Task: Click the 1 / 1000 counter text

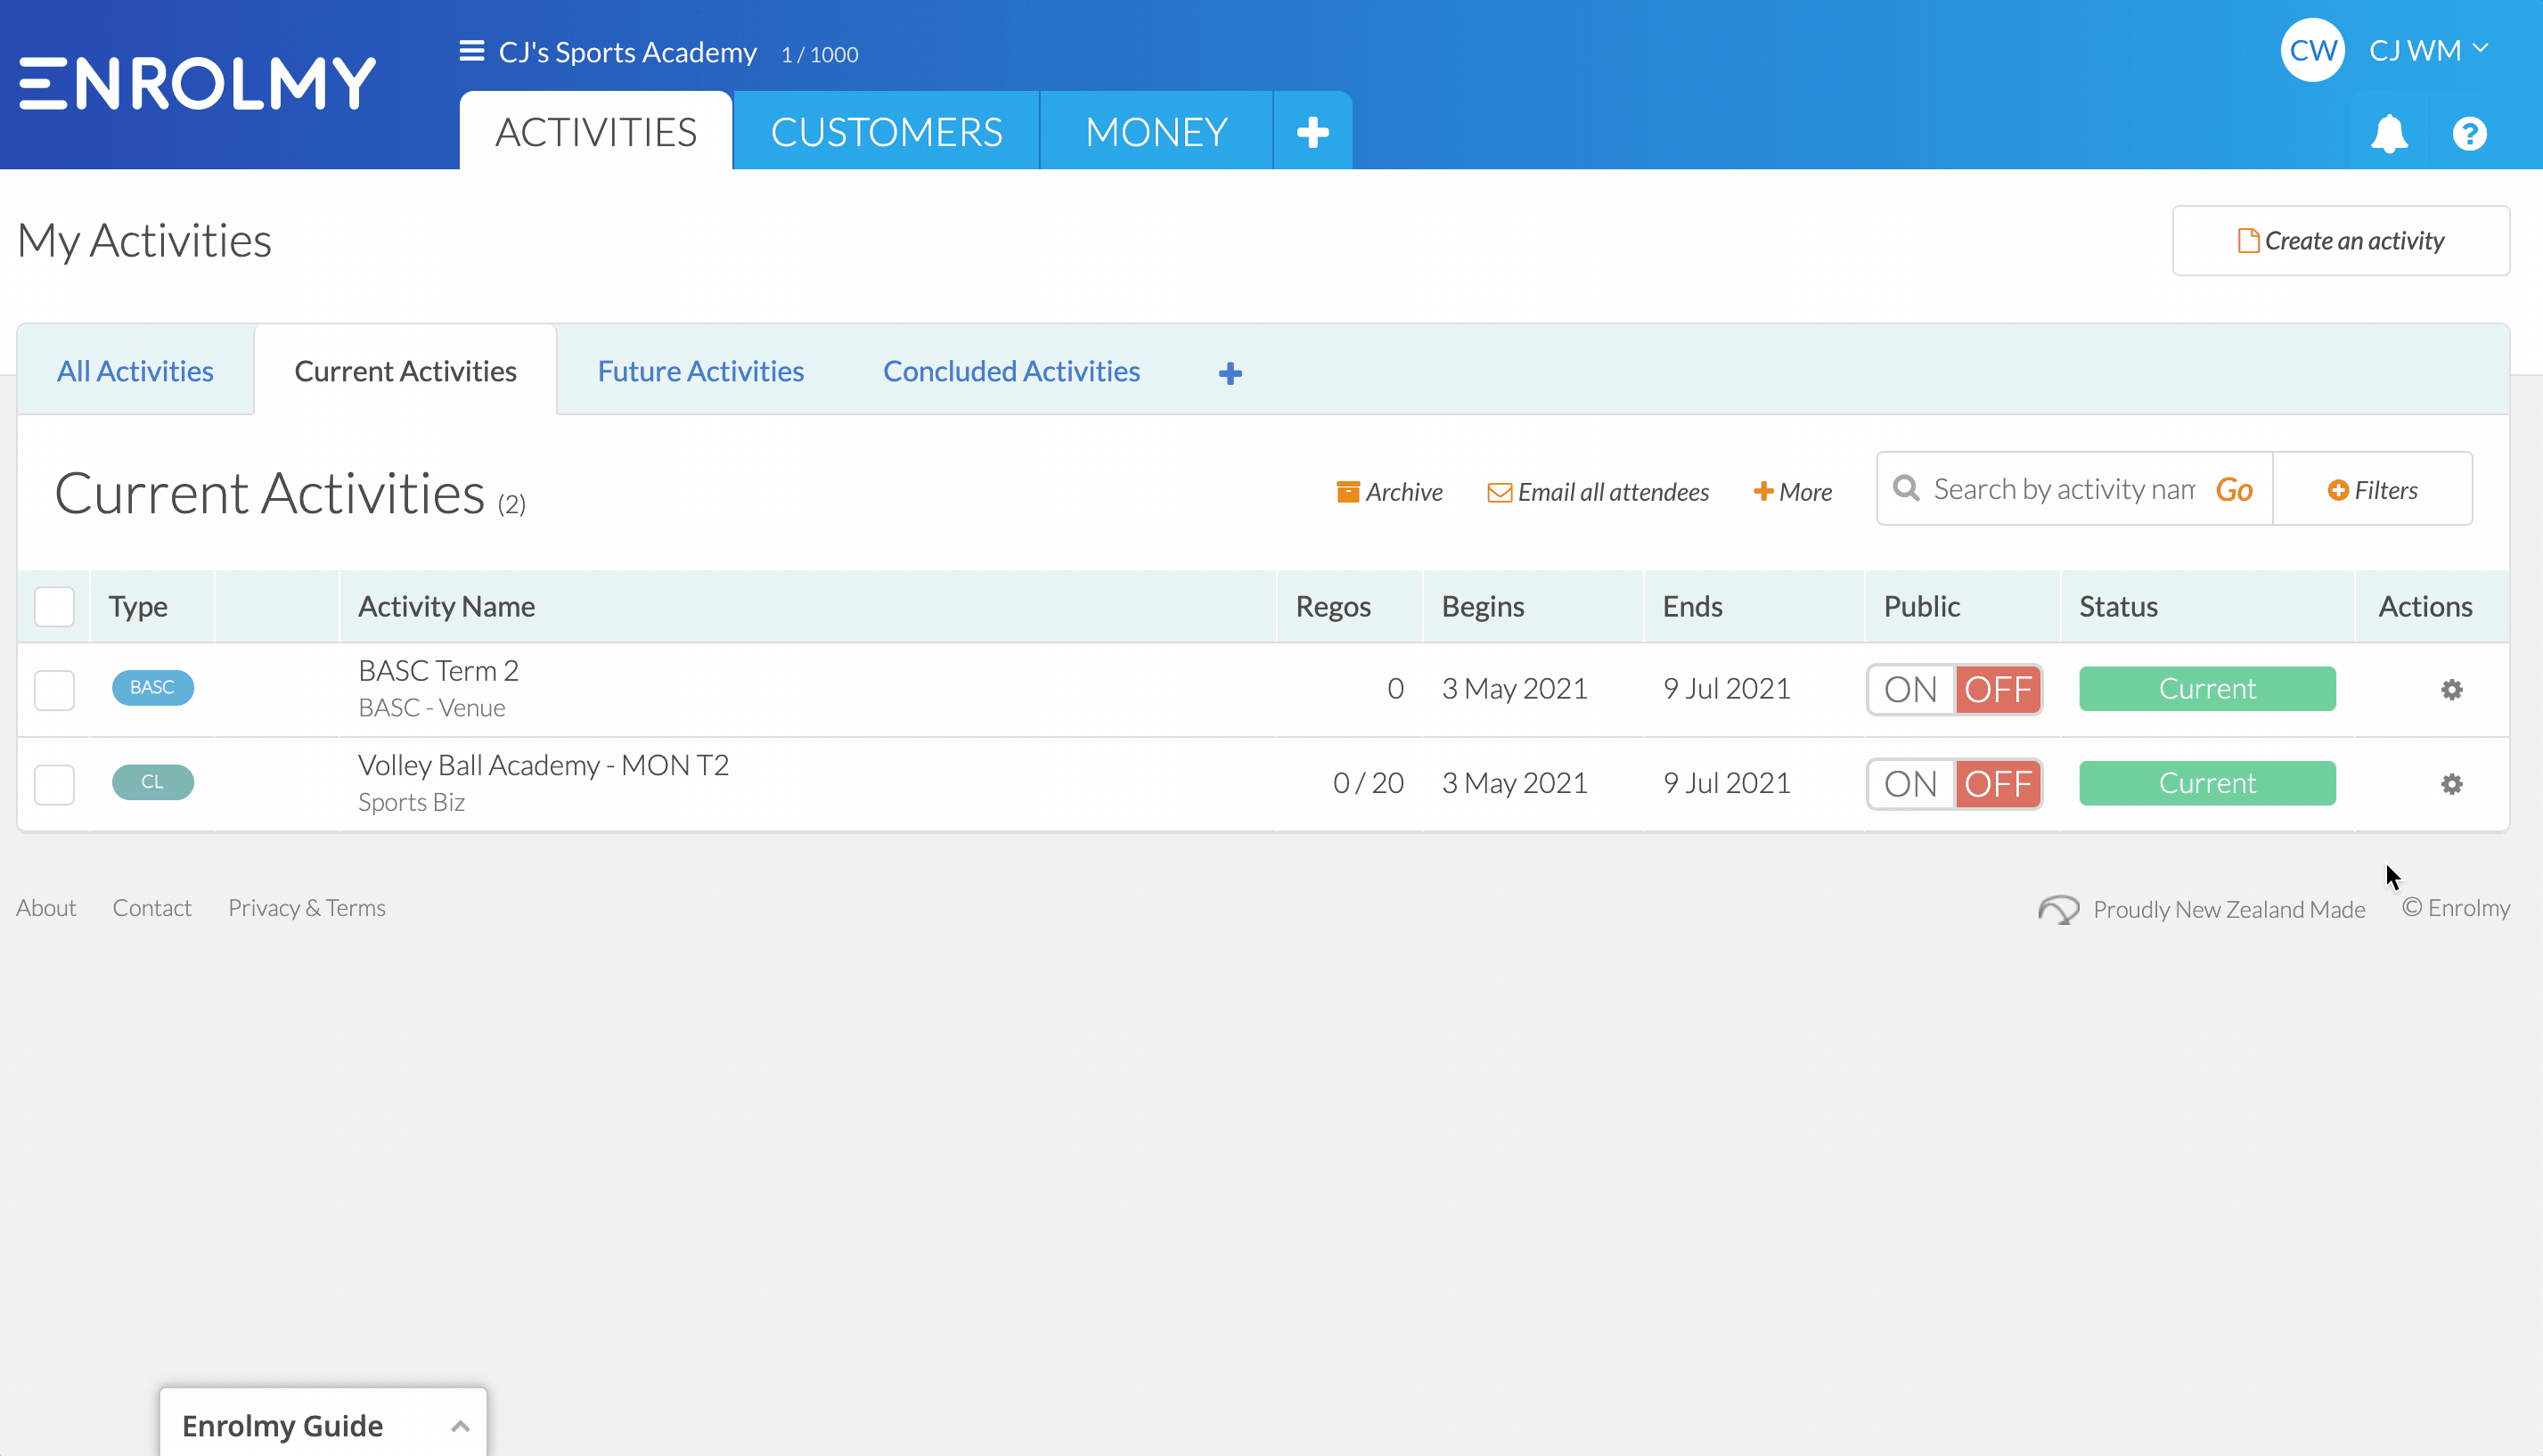Action: (x=819, y=54)
